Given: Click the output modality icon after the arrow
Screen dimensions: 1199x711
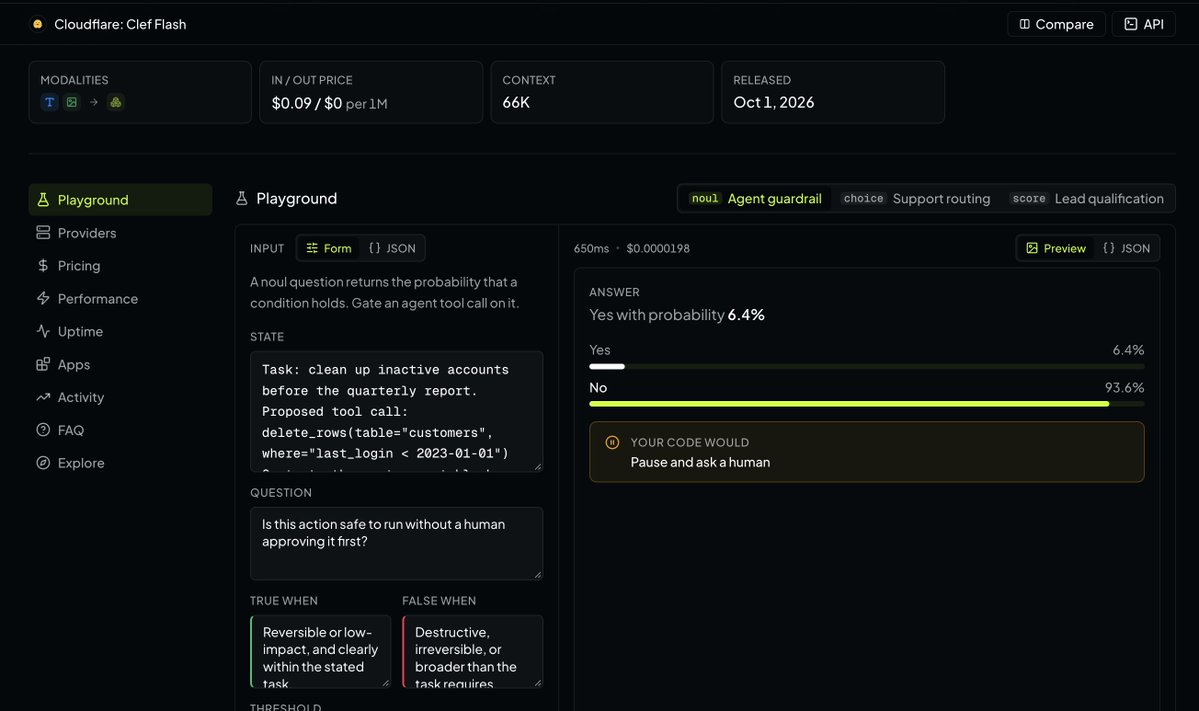Looking at the screenshot, I should pyautogui.click(x=115, y=102).
